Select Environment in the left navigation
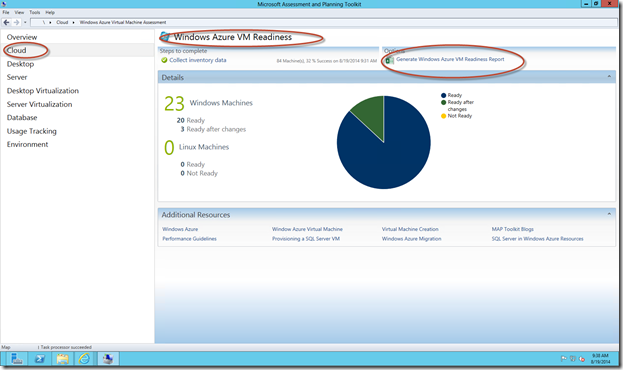The image size is (623, 370). tap(27, 144)
